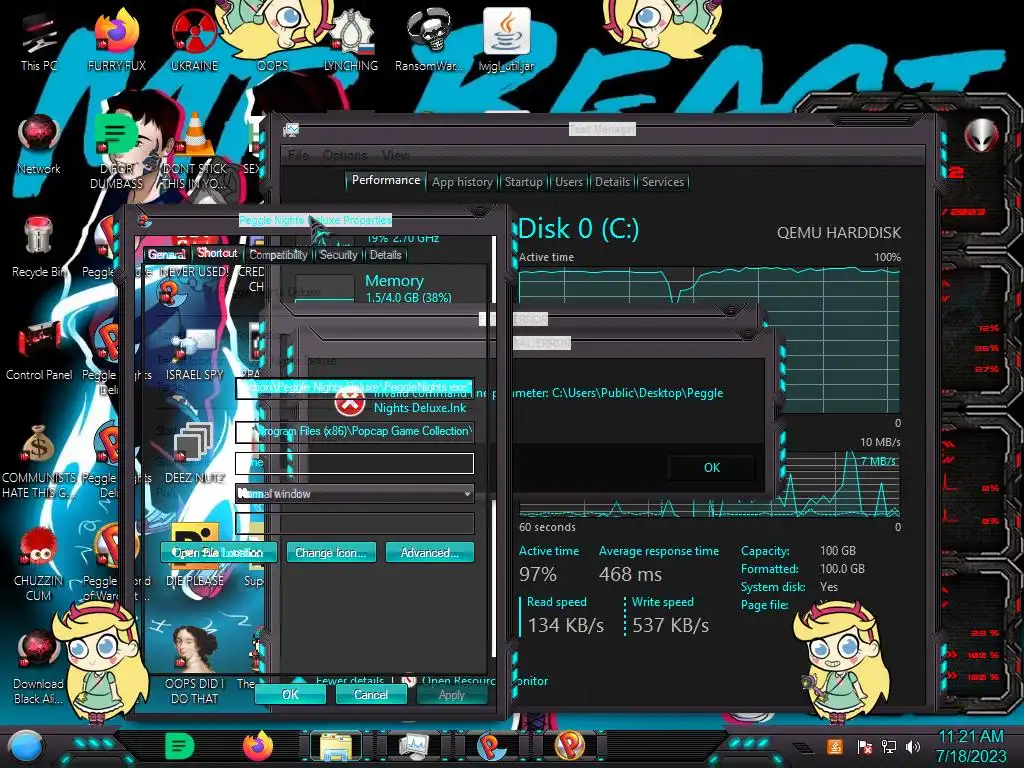Confirm Properties with the OK button
The width and height of the screenshot is (1024, 768).
coord(290,695)
